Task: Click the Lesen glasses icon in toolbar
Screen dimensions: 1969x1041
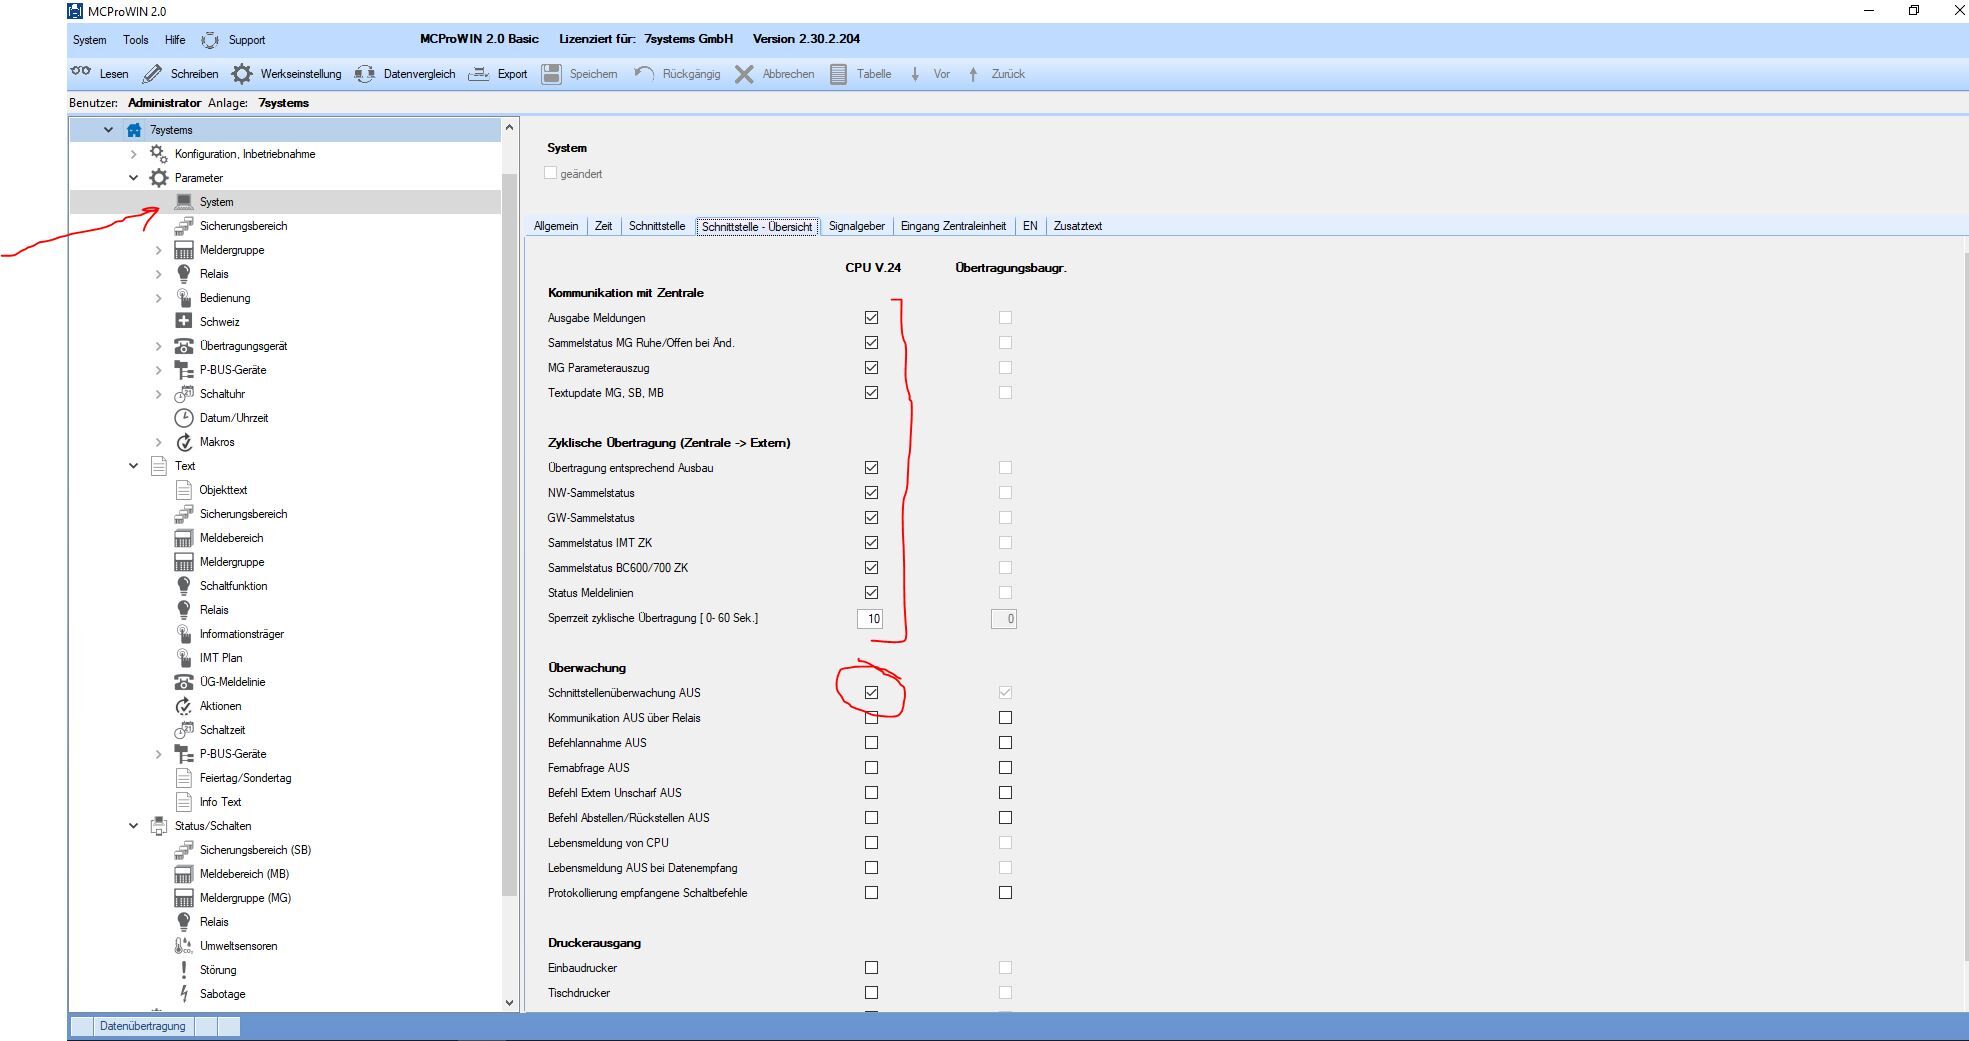Action: tap(81, 72)
